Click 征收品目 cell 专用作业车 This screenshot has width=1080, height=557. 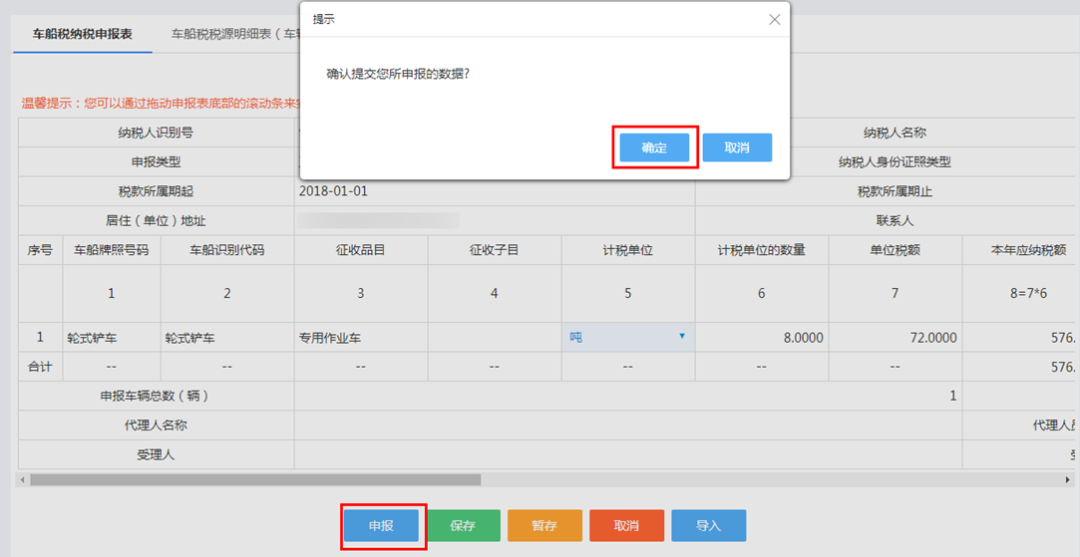coord(360,338)
